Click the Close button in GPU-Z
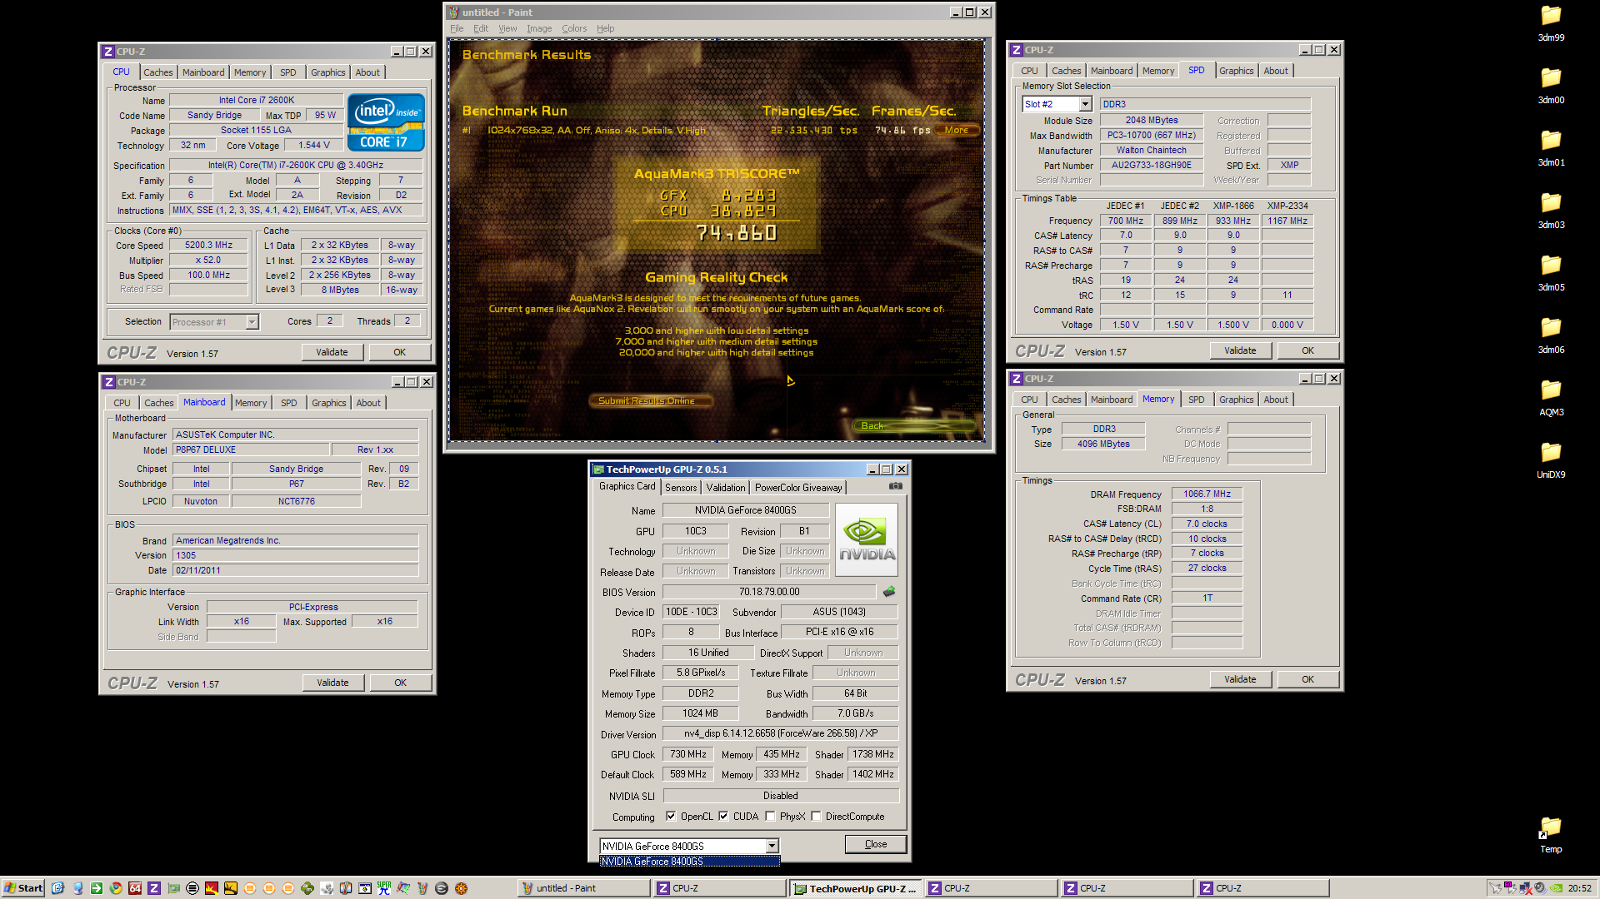 pyautogui.click(x=876, y=844)
